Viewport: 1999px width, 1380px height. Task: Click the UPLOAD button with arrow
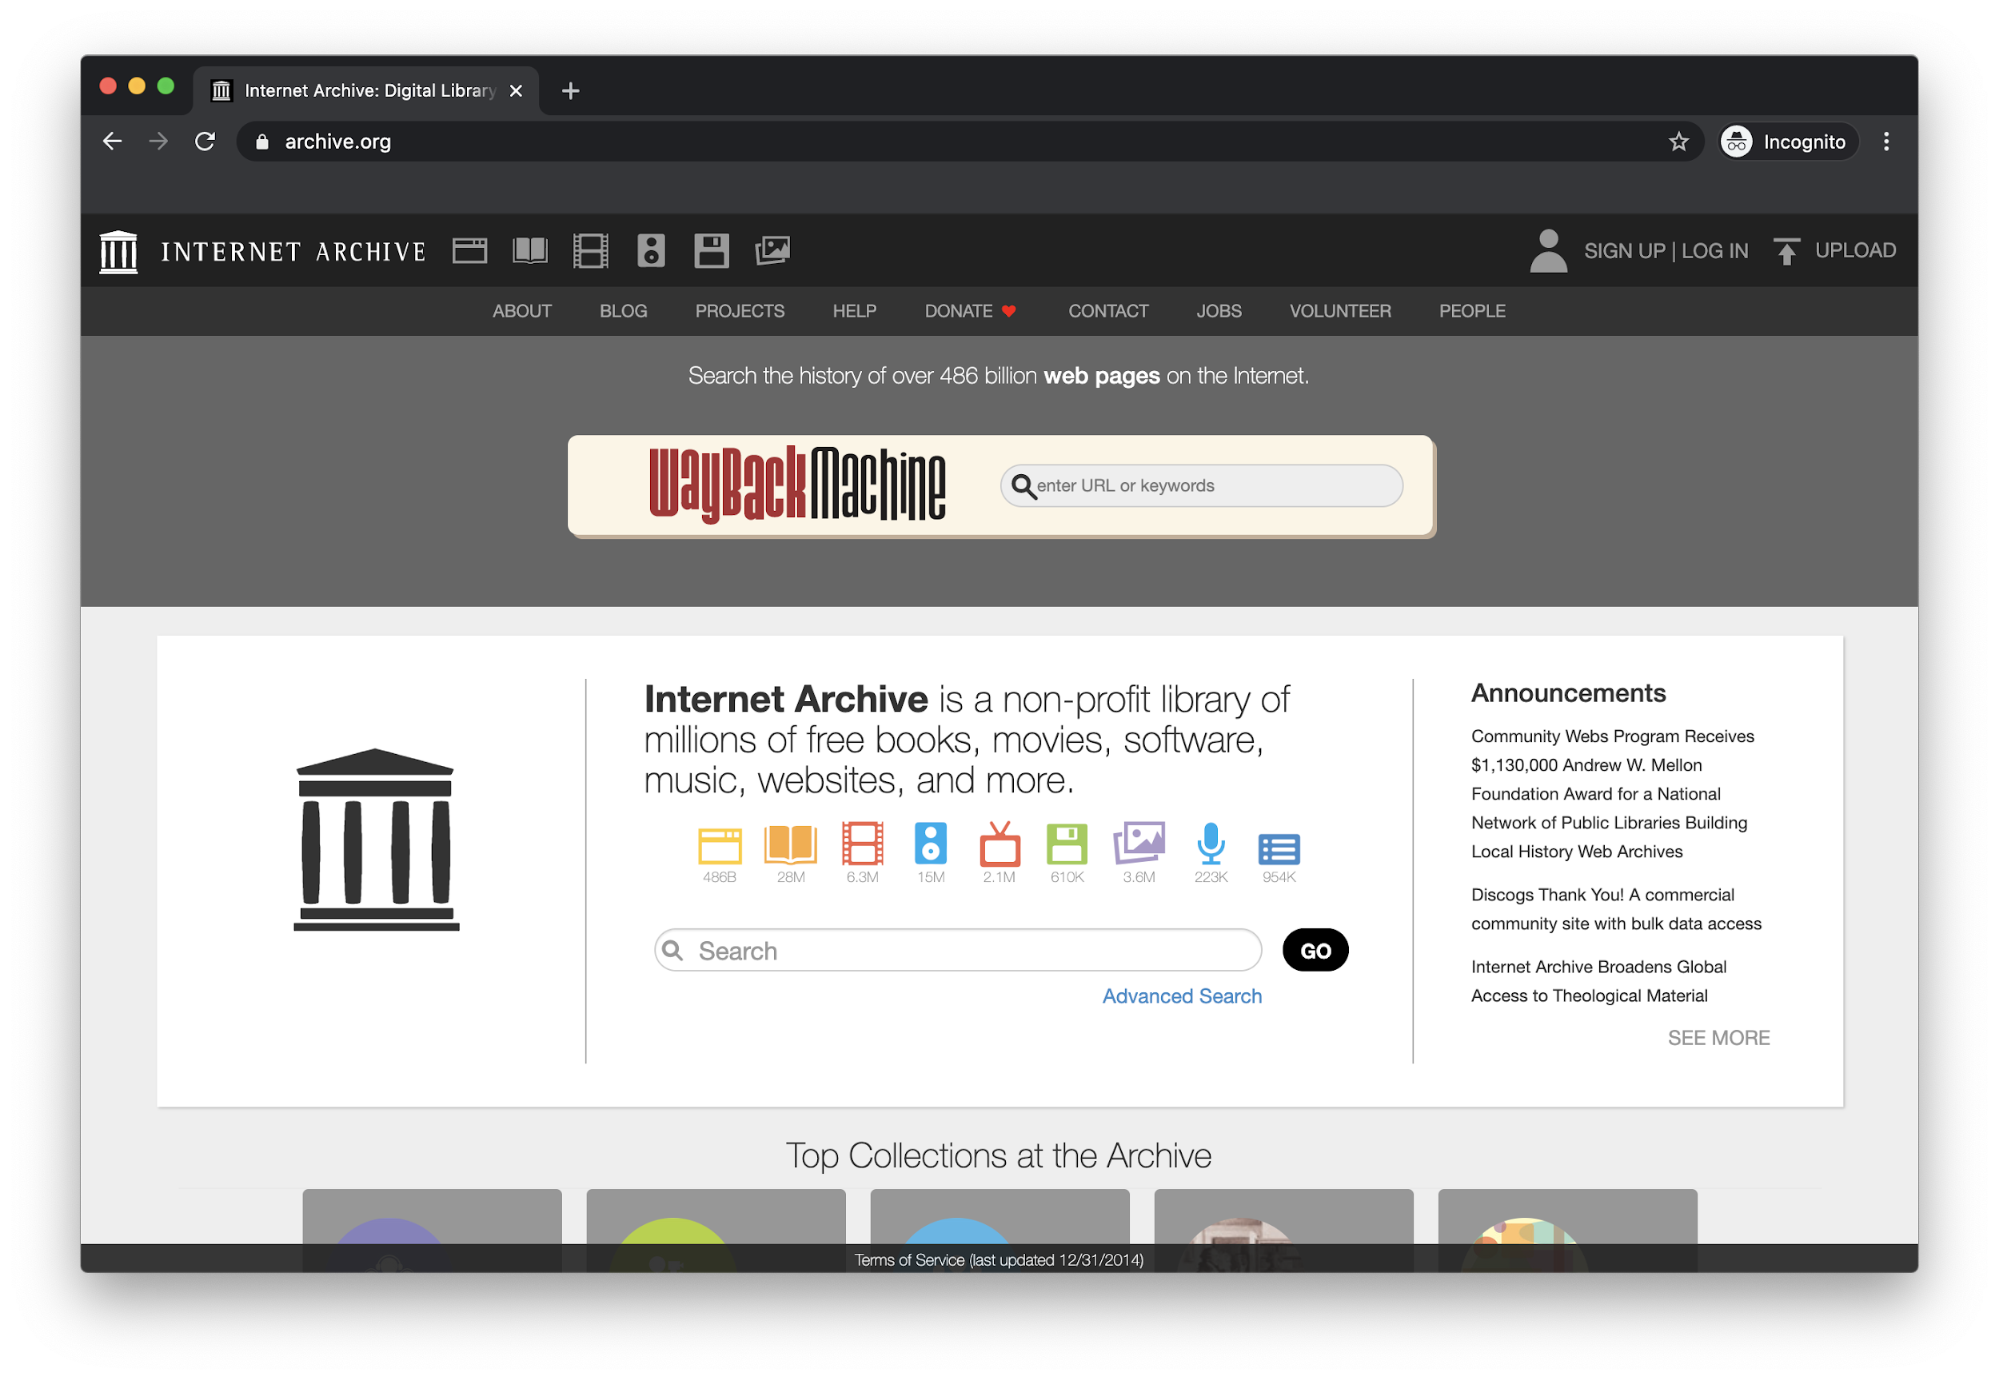coord(1835,250)
